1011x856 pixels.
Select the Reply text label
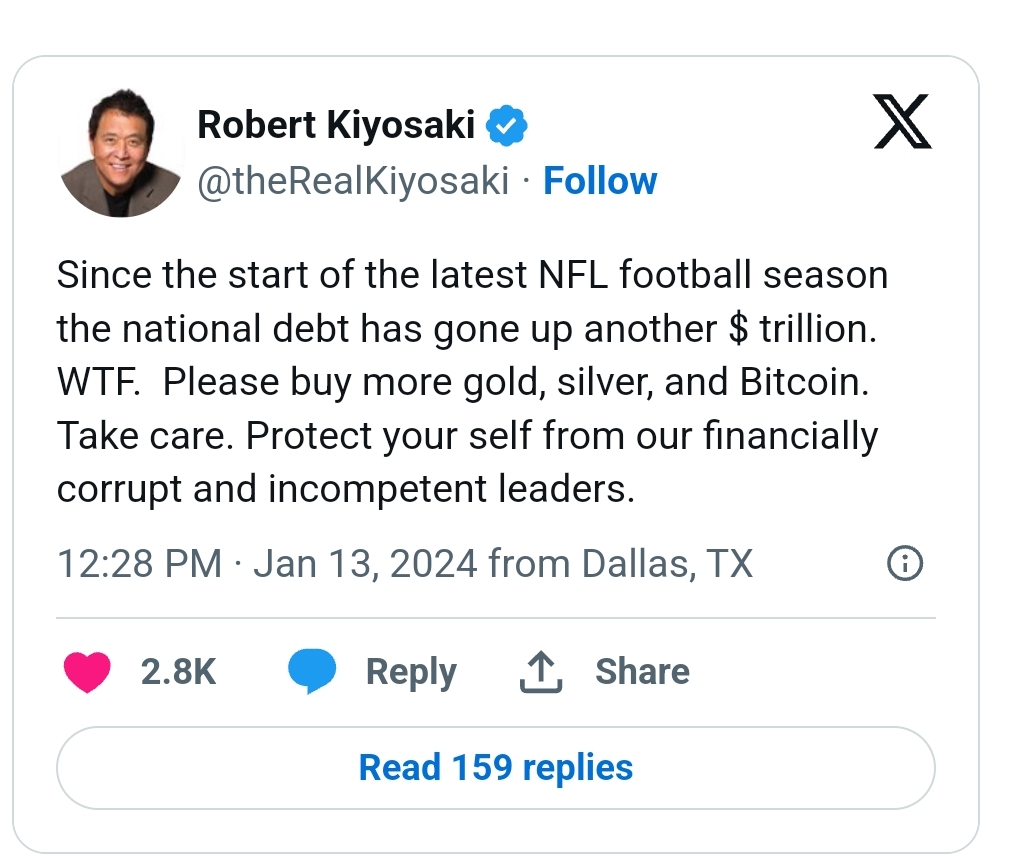coord(411,673)
